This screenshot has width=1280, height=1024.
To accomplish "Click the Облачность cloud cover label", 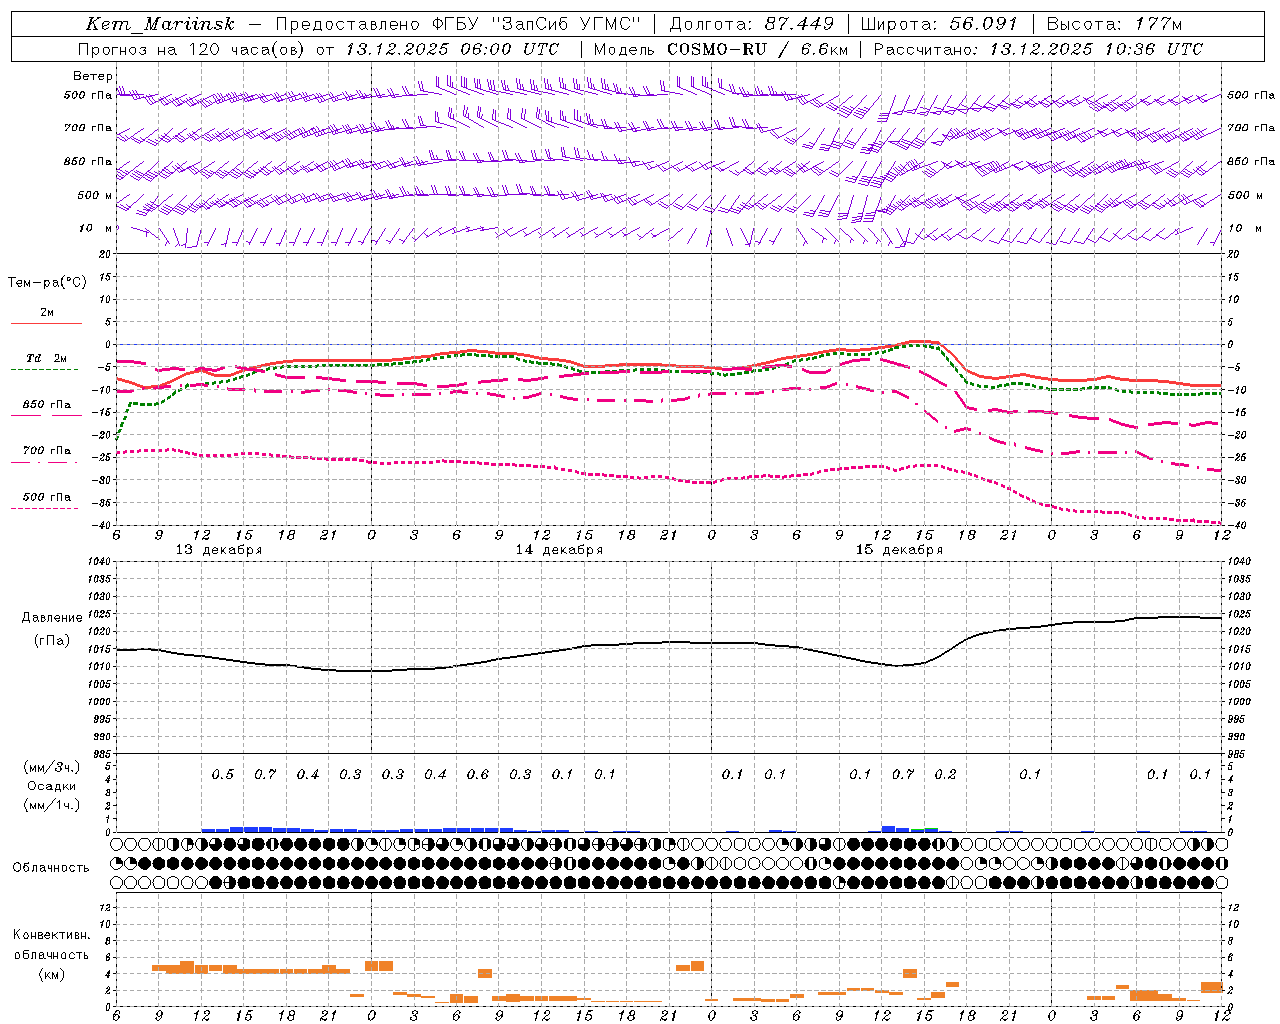I will pos(51,867).
